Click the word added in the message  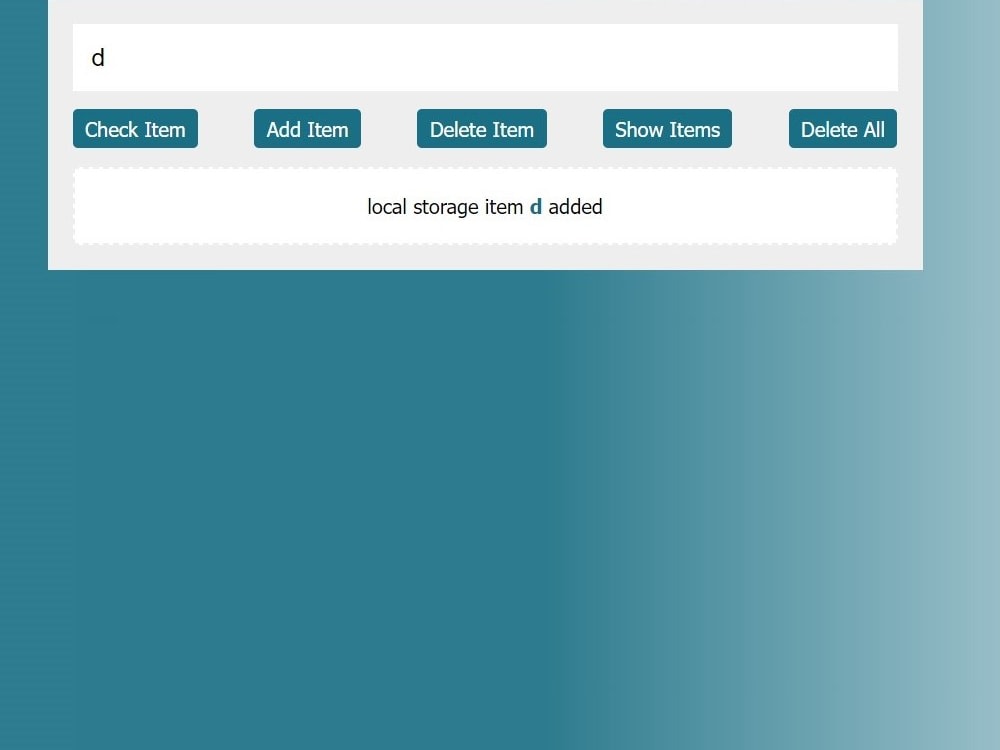pos(578,207)
